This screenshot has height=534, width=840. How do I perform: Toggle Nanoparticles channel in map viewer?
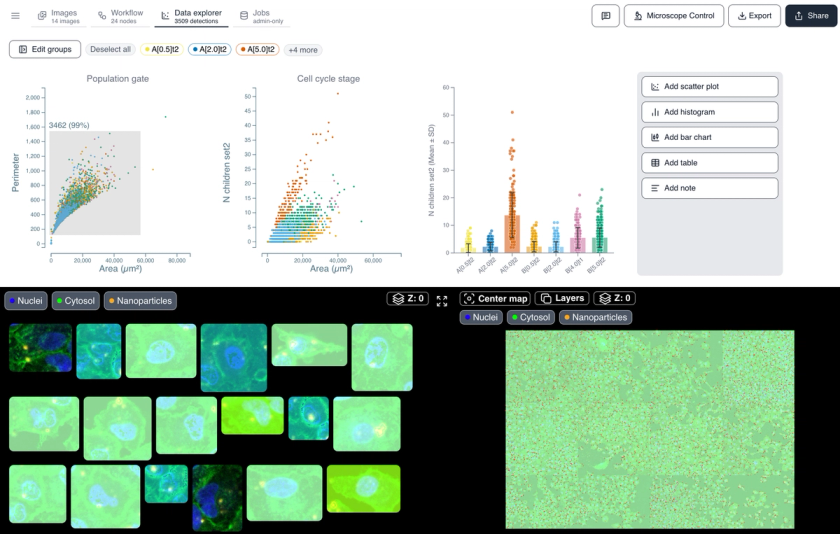595,317
